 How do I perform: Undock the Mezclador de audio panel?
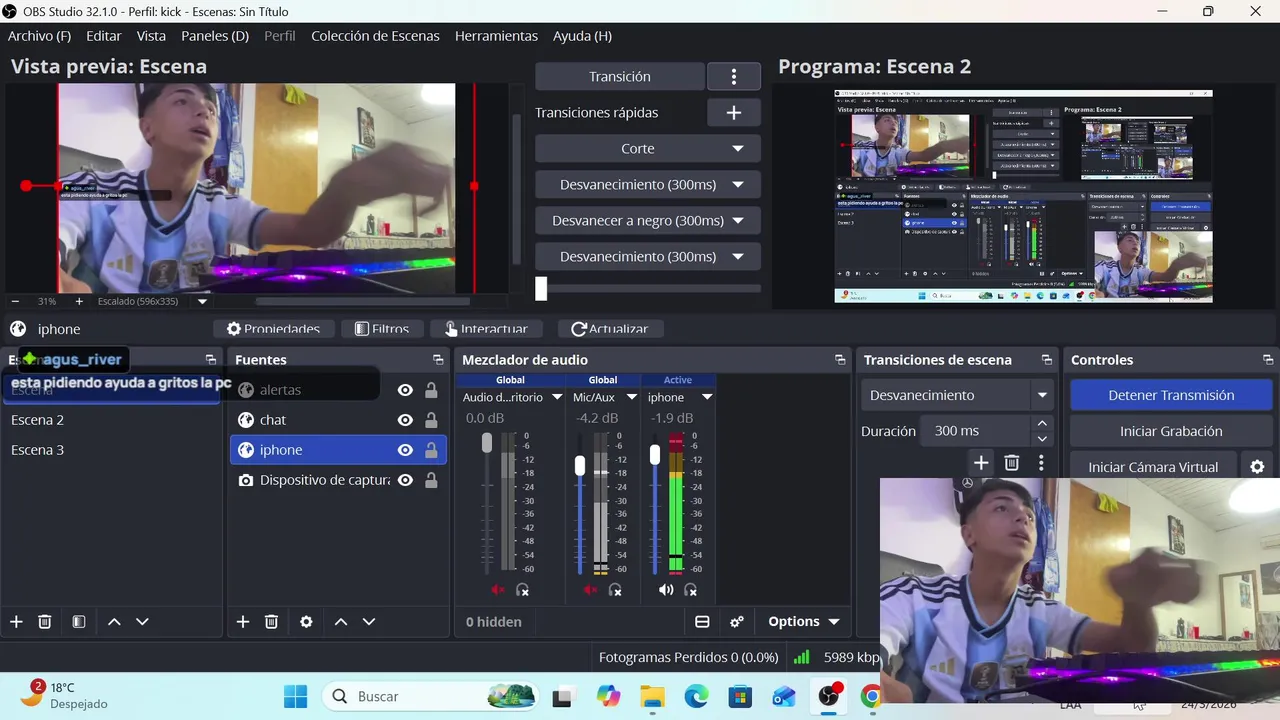pos(840,360)
